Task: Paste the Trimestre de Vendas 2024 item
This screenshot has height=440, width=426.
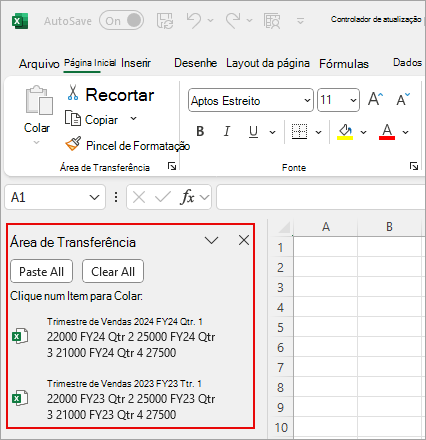Action: (x=131, y=337)
